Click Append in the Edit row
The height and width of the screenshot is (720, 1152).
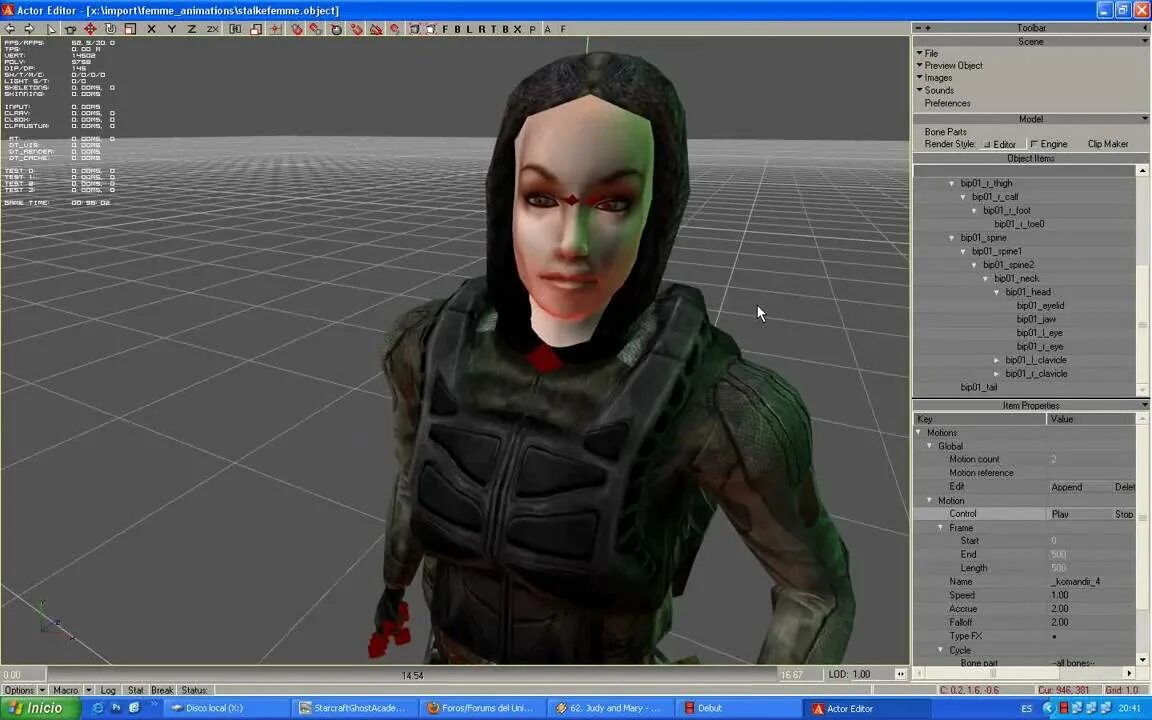tap(1067, 487)
